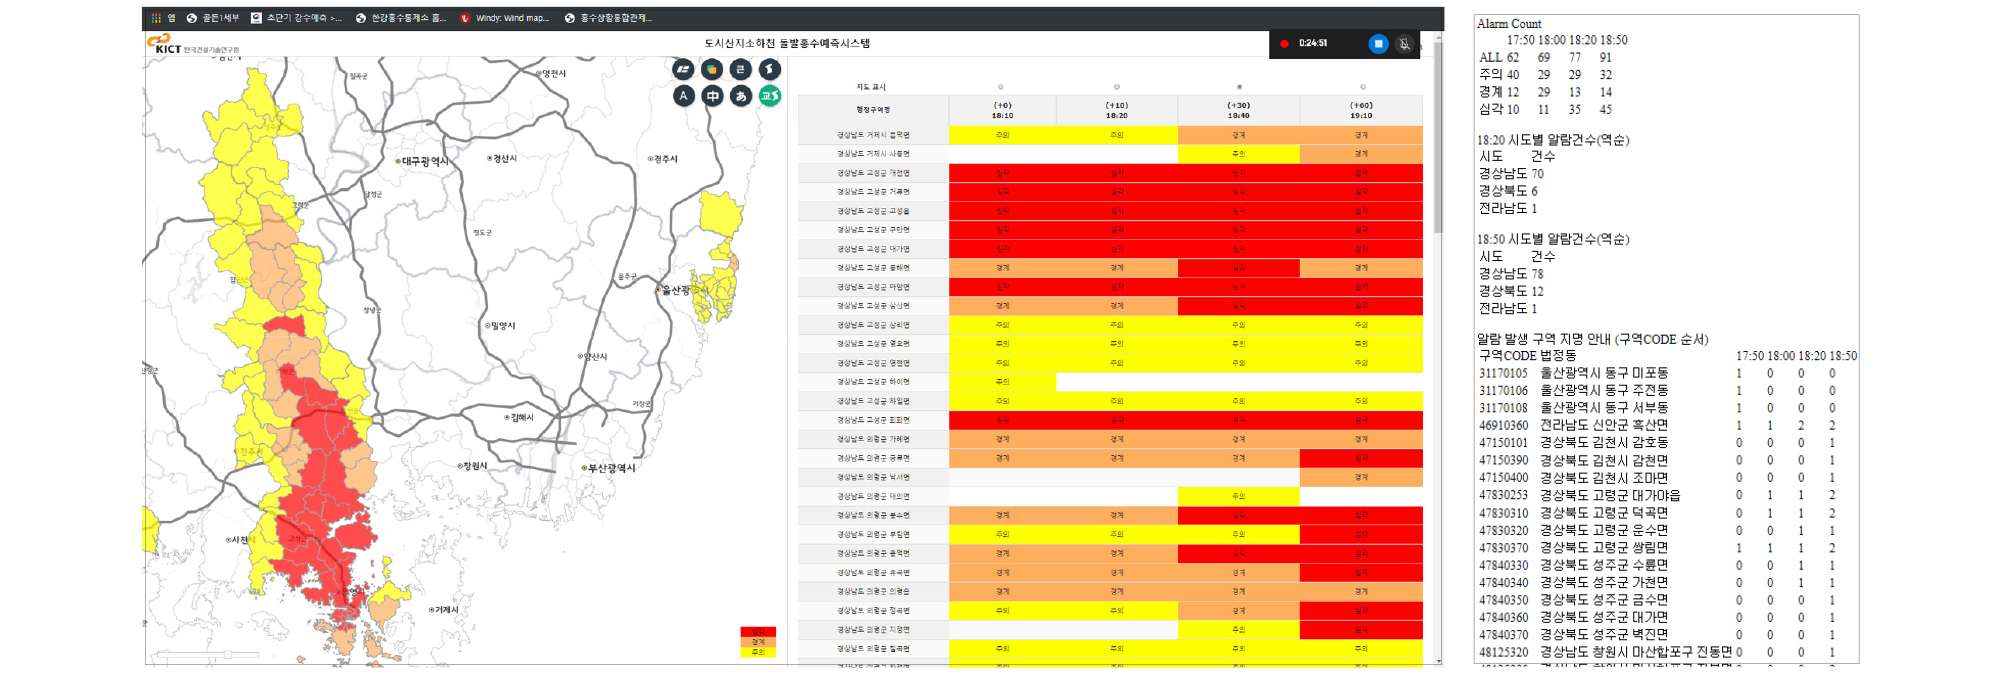
Task: Toggle the muted microphone button
Action: pos(1404,44)
